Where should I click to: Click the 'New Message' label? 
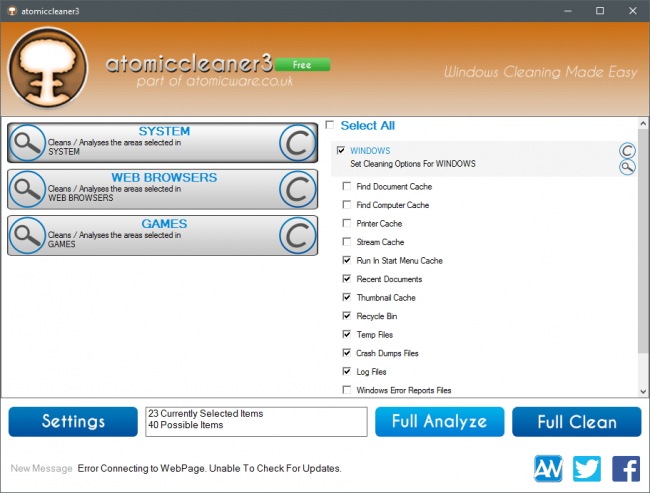coord(41,469)
